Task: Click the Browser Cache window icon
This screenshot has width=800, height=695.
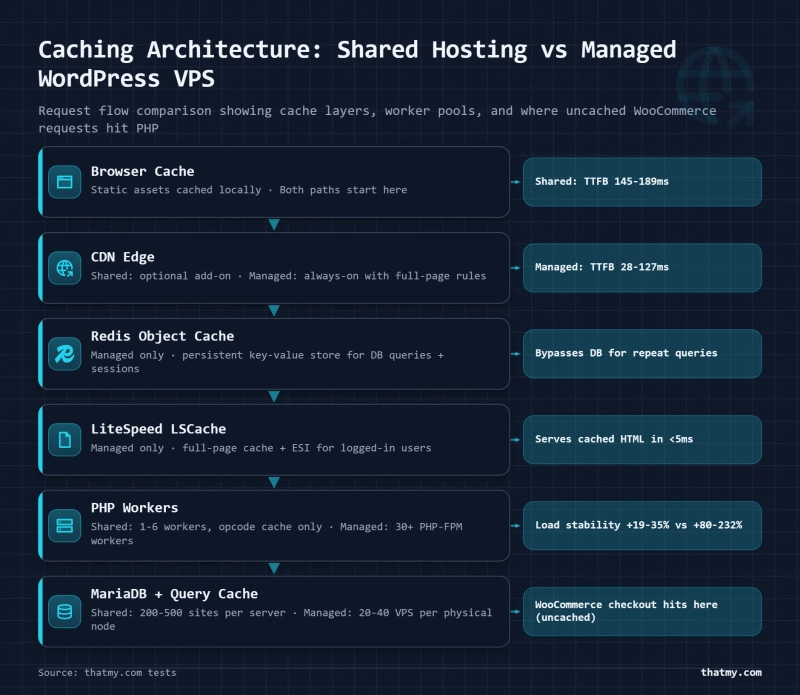Action: [x=65, y=182]
